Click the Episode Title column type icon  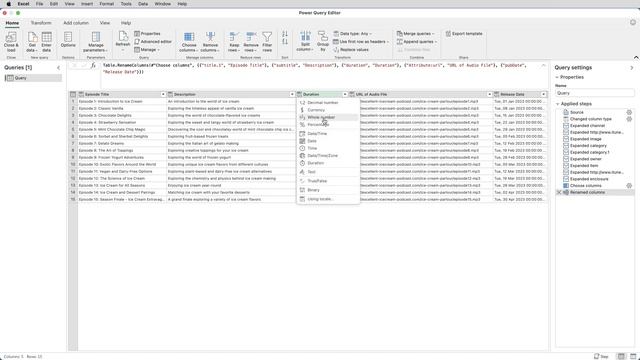81,94
